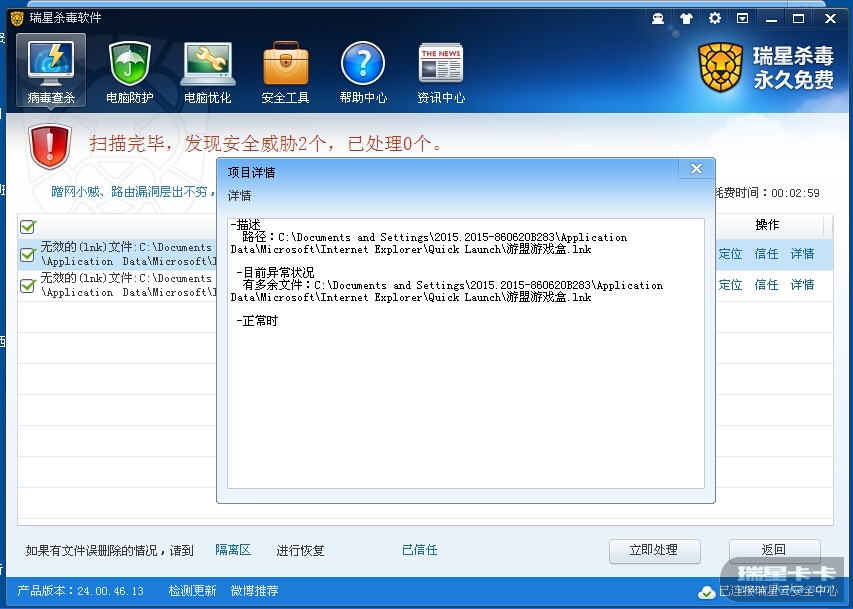Click the 目前异常状况 line in details box
This screenshot has width=853, height=609.
275,273
